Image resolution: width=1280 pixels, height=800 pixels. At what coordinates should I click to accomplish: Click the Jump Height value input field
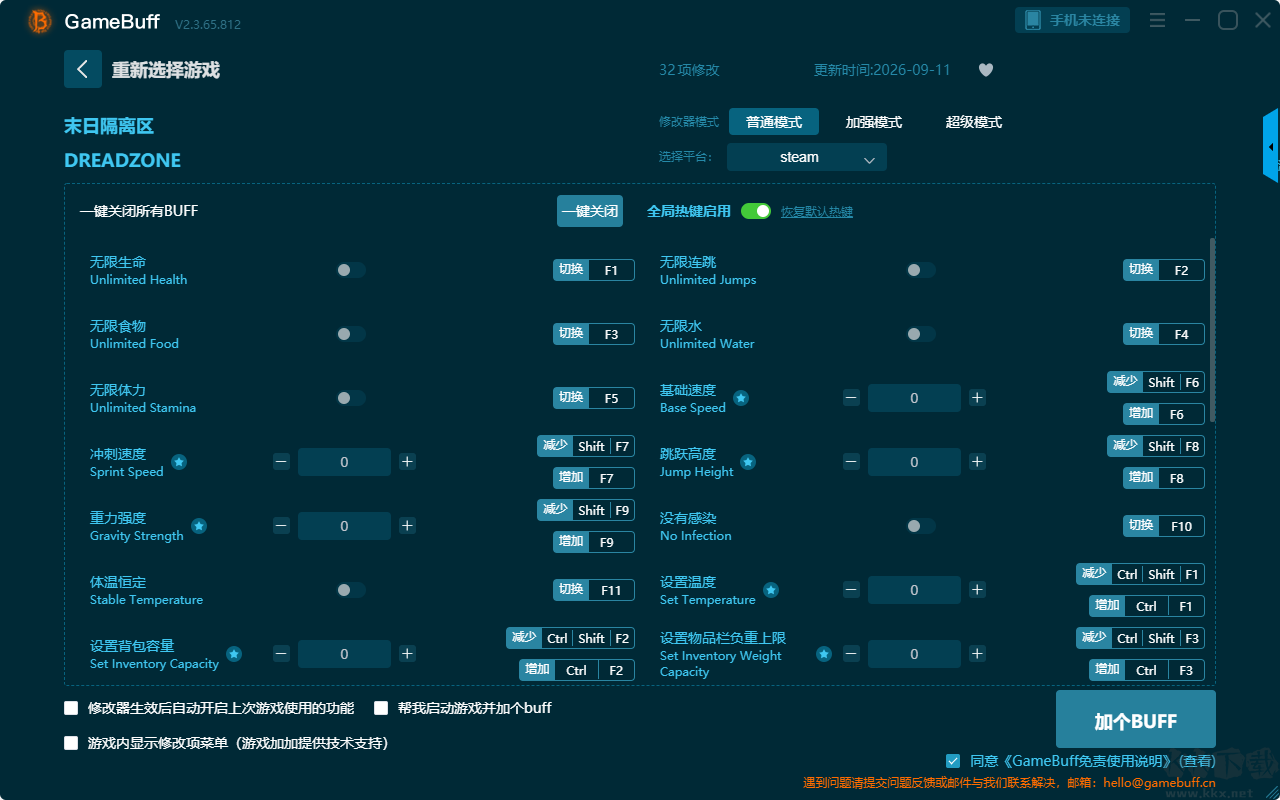pos(914,462)
